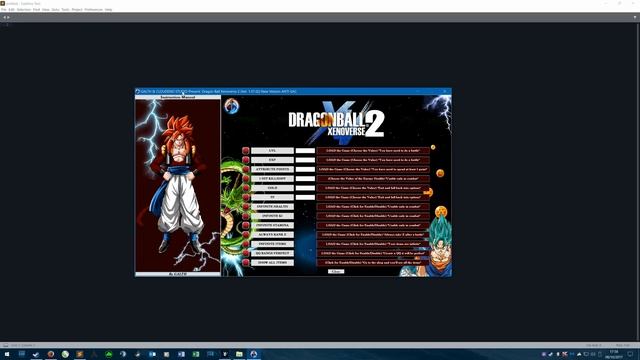The height and width of the screenshot is (360, 640).
Task: Click the red indicator beside LVL
Action: pyautogui.click(x=246, y=151)
